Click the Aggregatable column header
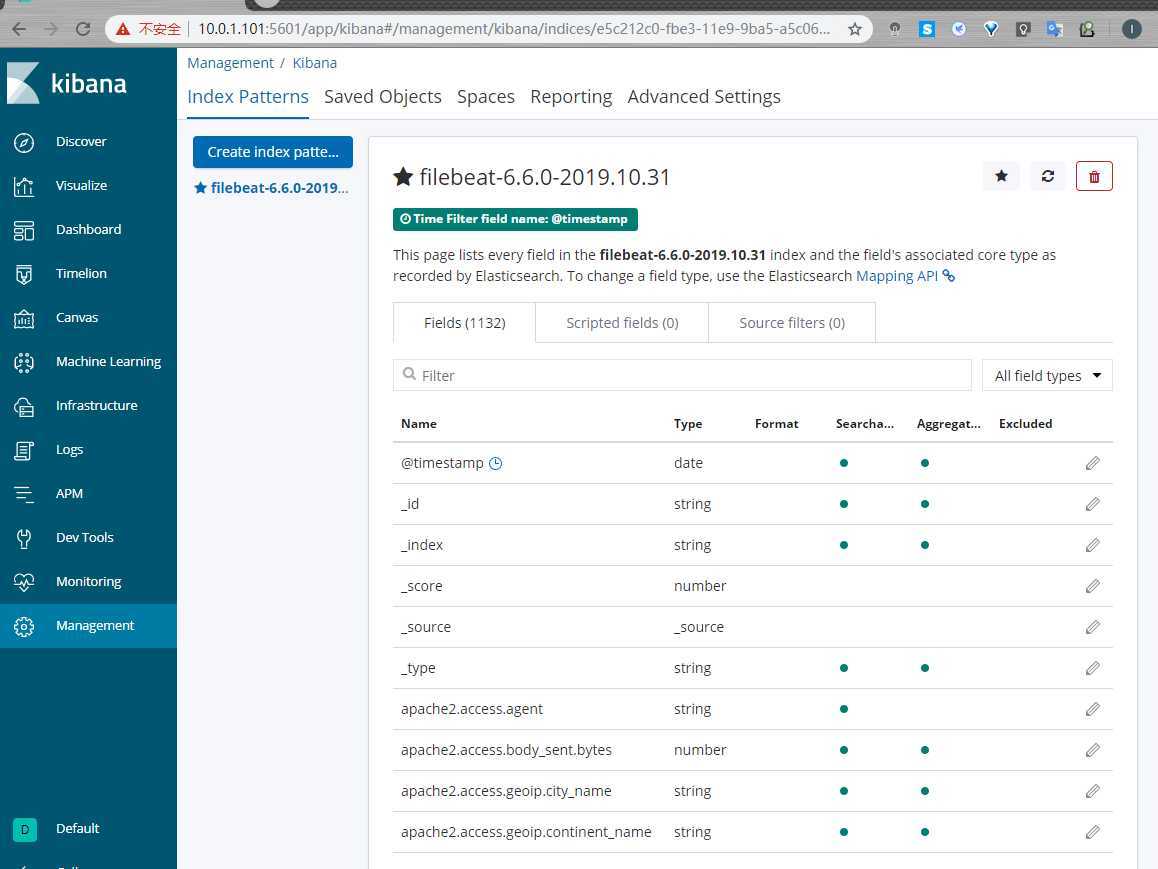 coord(948,424)
